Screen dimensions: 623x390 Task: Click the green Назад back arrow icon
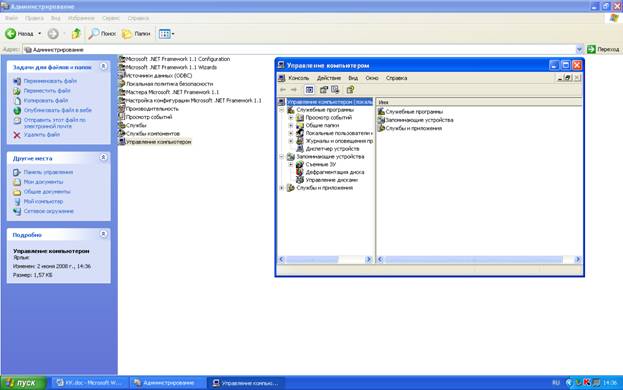pos(11,34)
